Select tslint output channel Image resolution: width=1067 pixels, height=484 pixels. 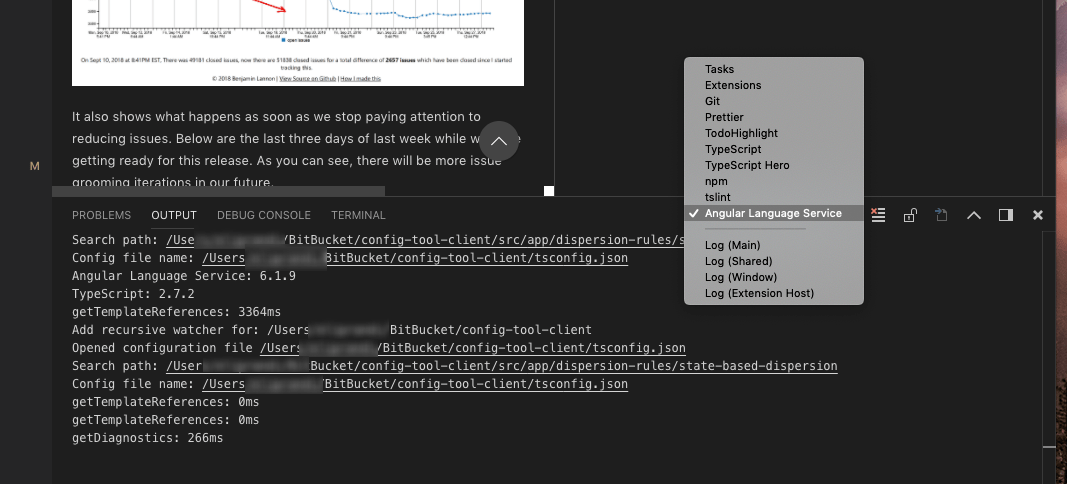pos(774,197)
